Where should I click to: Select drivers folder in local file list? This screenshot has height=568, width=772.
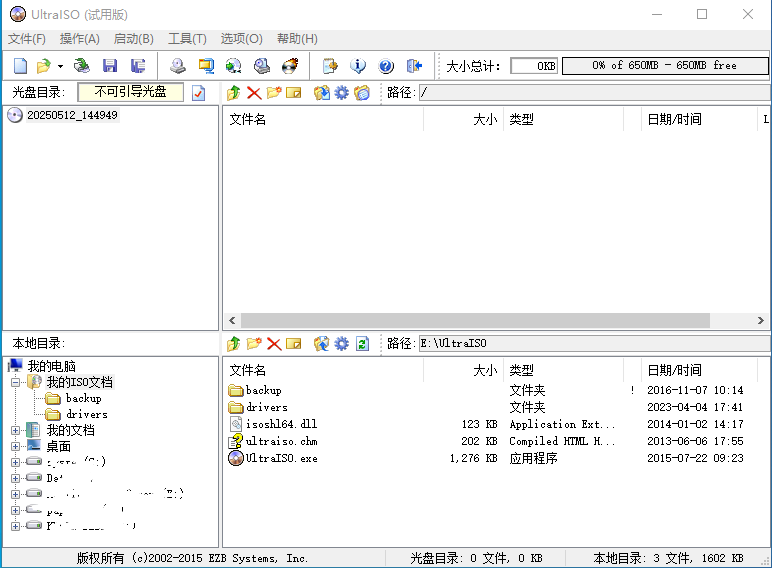tap(266, 407)
